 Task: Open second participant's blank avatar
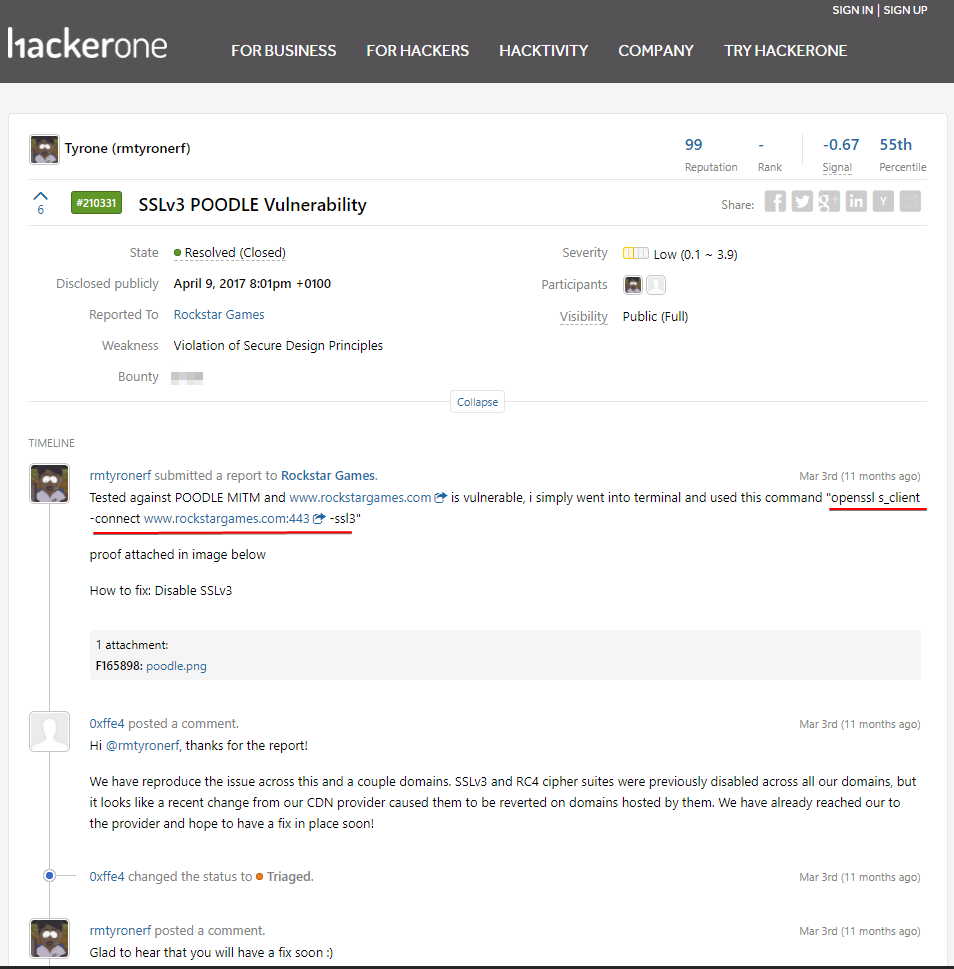[656, 285]
